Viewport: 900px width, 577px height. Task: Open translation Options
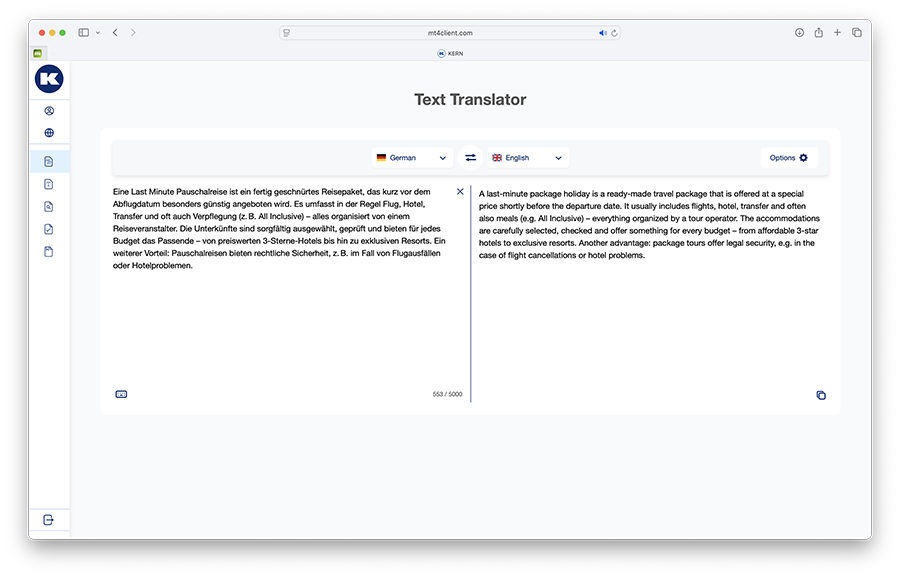click(x=789, y=158)
